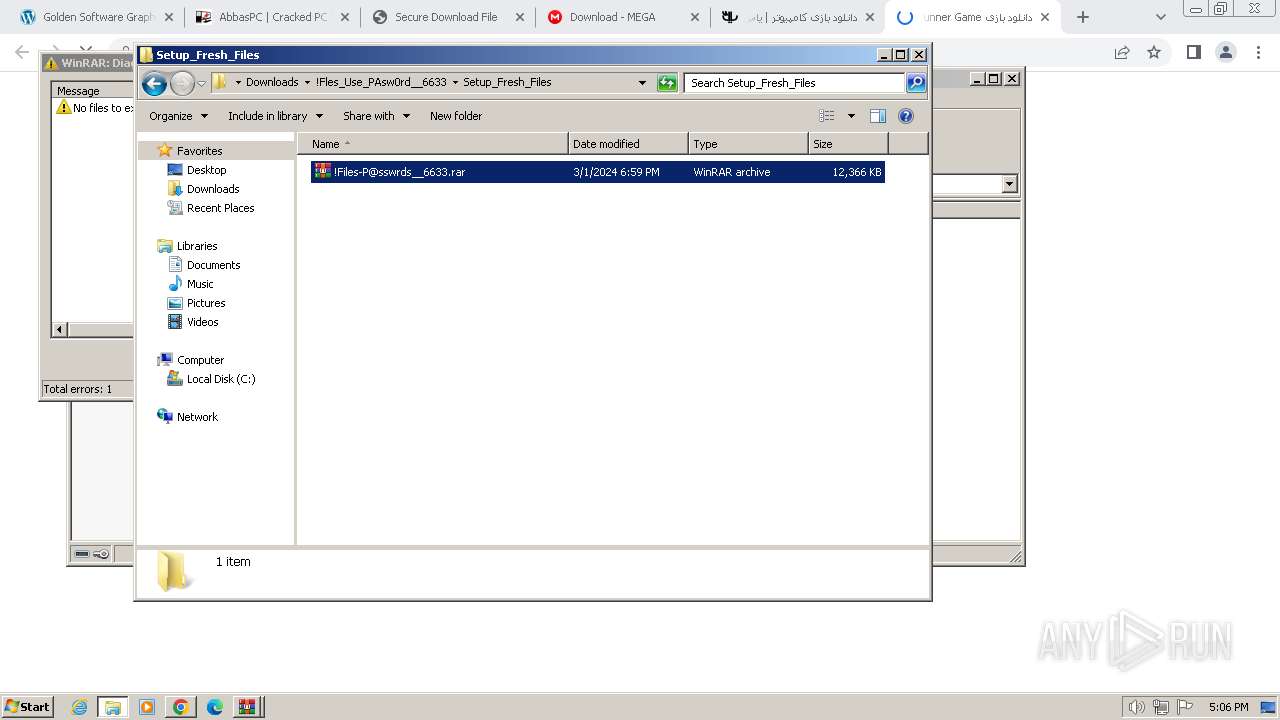Share this page icon in Chrome
This screenshot has width=1280, height=720.
[x=1122, y=52]
